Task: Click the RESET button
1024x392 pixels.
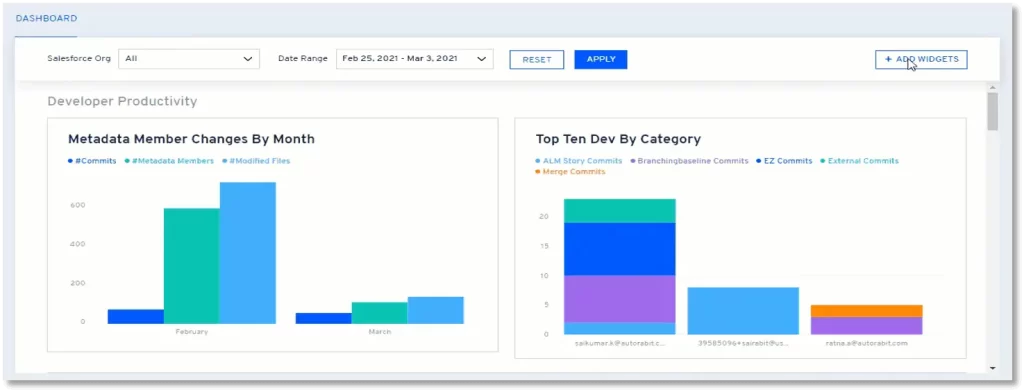Action: (x=537, y=59)
